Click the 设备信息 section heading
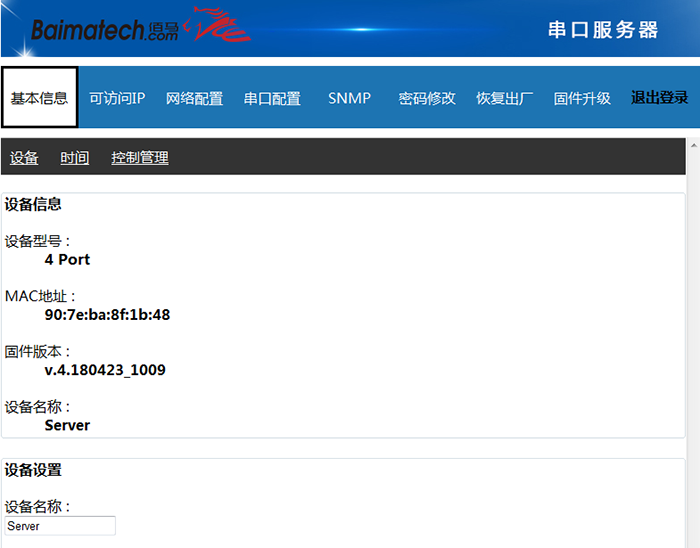 (33, 204)
